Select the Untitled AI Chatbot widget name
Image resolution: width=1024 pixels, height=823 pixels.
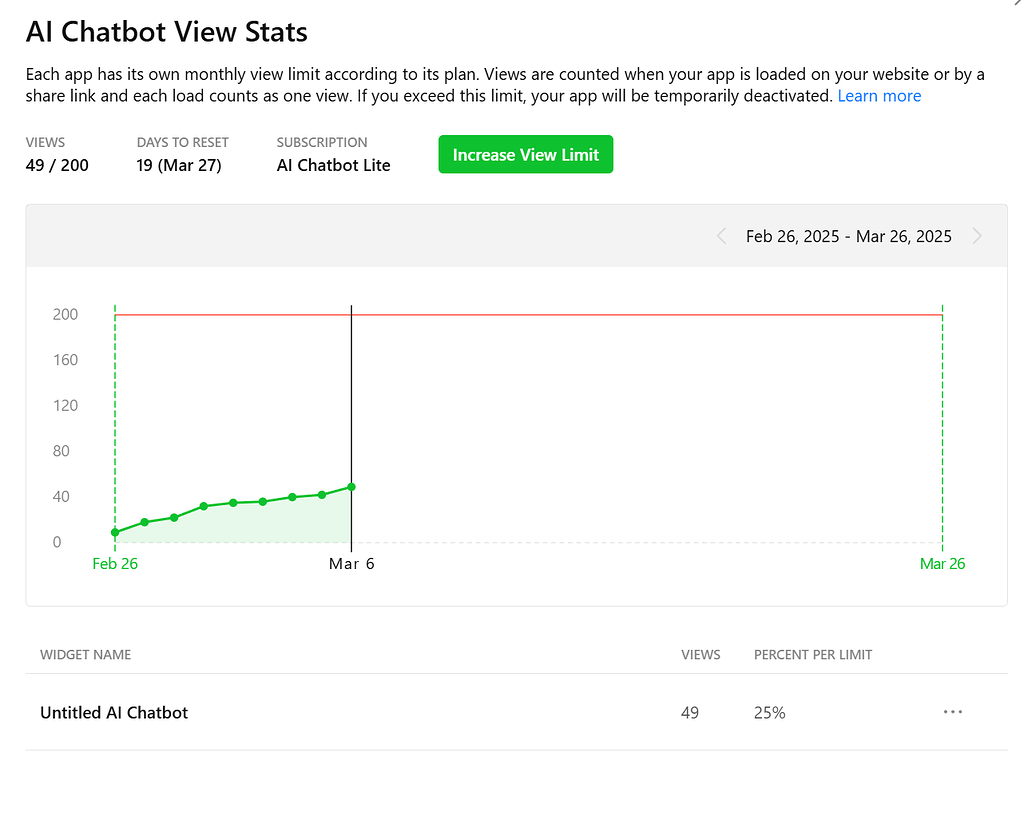pos(114,713)
